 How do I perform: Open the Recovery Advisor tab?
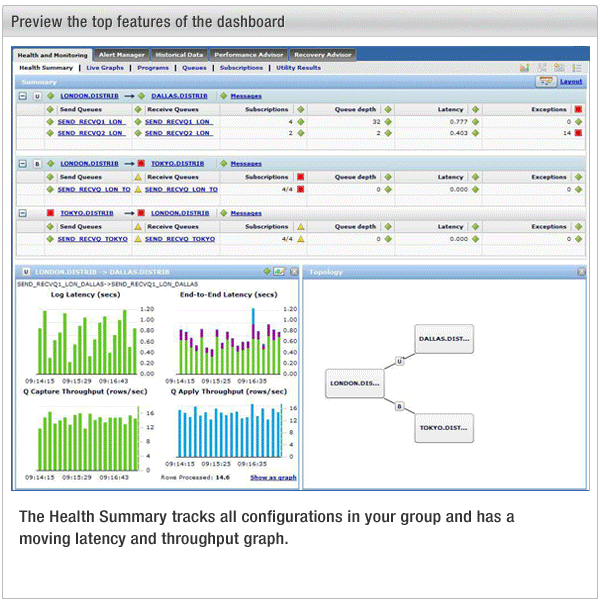tap(323, 55)
